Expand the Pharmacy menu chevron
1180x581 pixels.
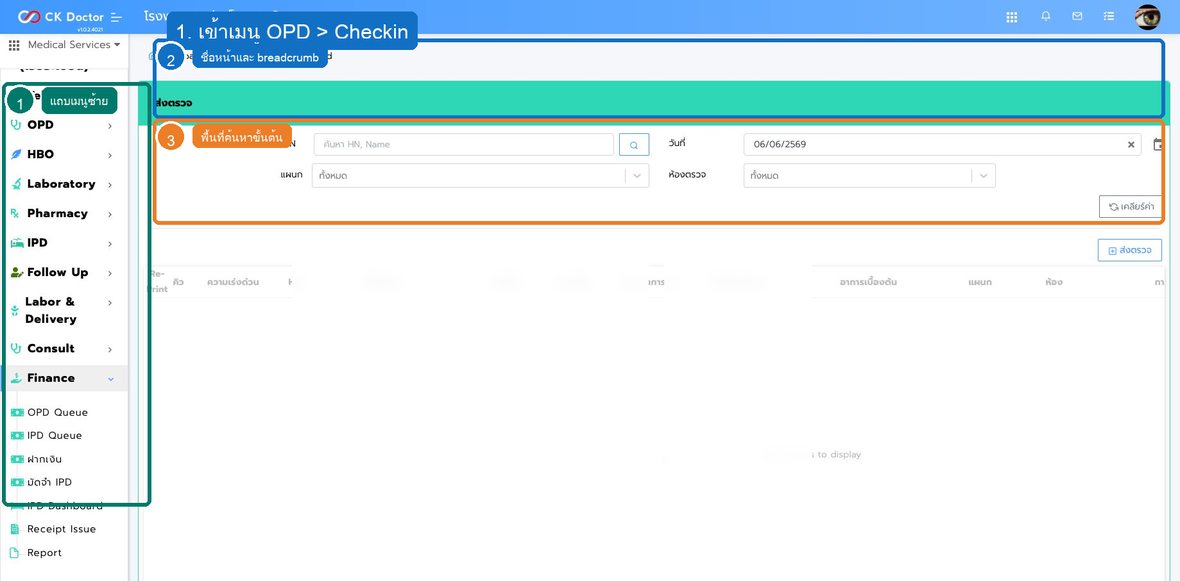(110, 214)
